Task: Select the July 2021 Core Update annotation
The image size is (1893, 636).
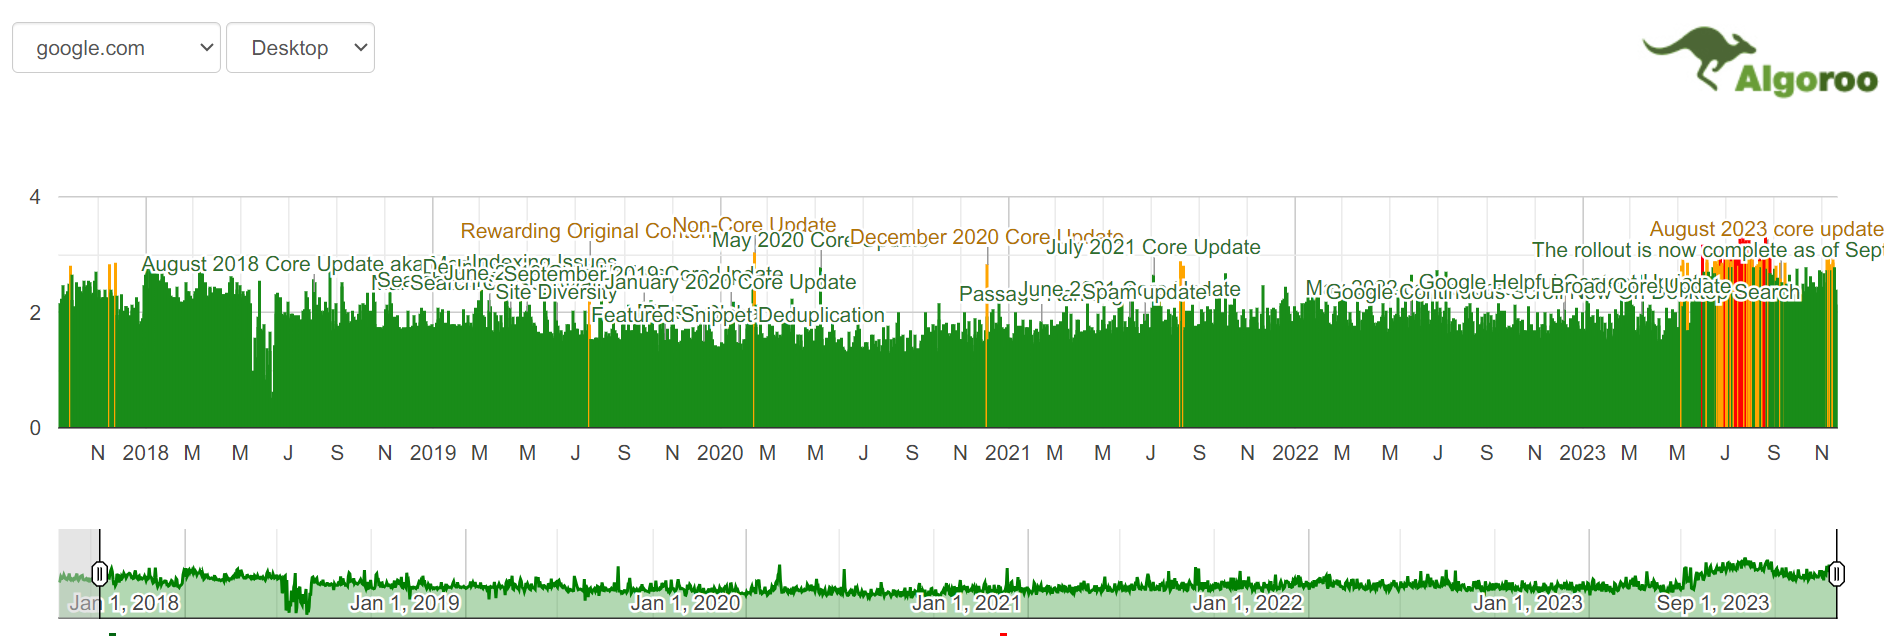Action: 1153,247
